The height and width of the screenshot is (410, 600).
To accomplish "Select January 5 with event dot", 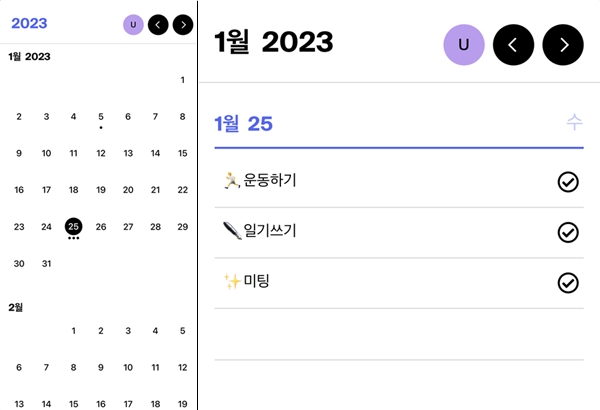I will (x=101, y=117).
